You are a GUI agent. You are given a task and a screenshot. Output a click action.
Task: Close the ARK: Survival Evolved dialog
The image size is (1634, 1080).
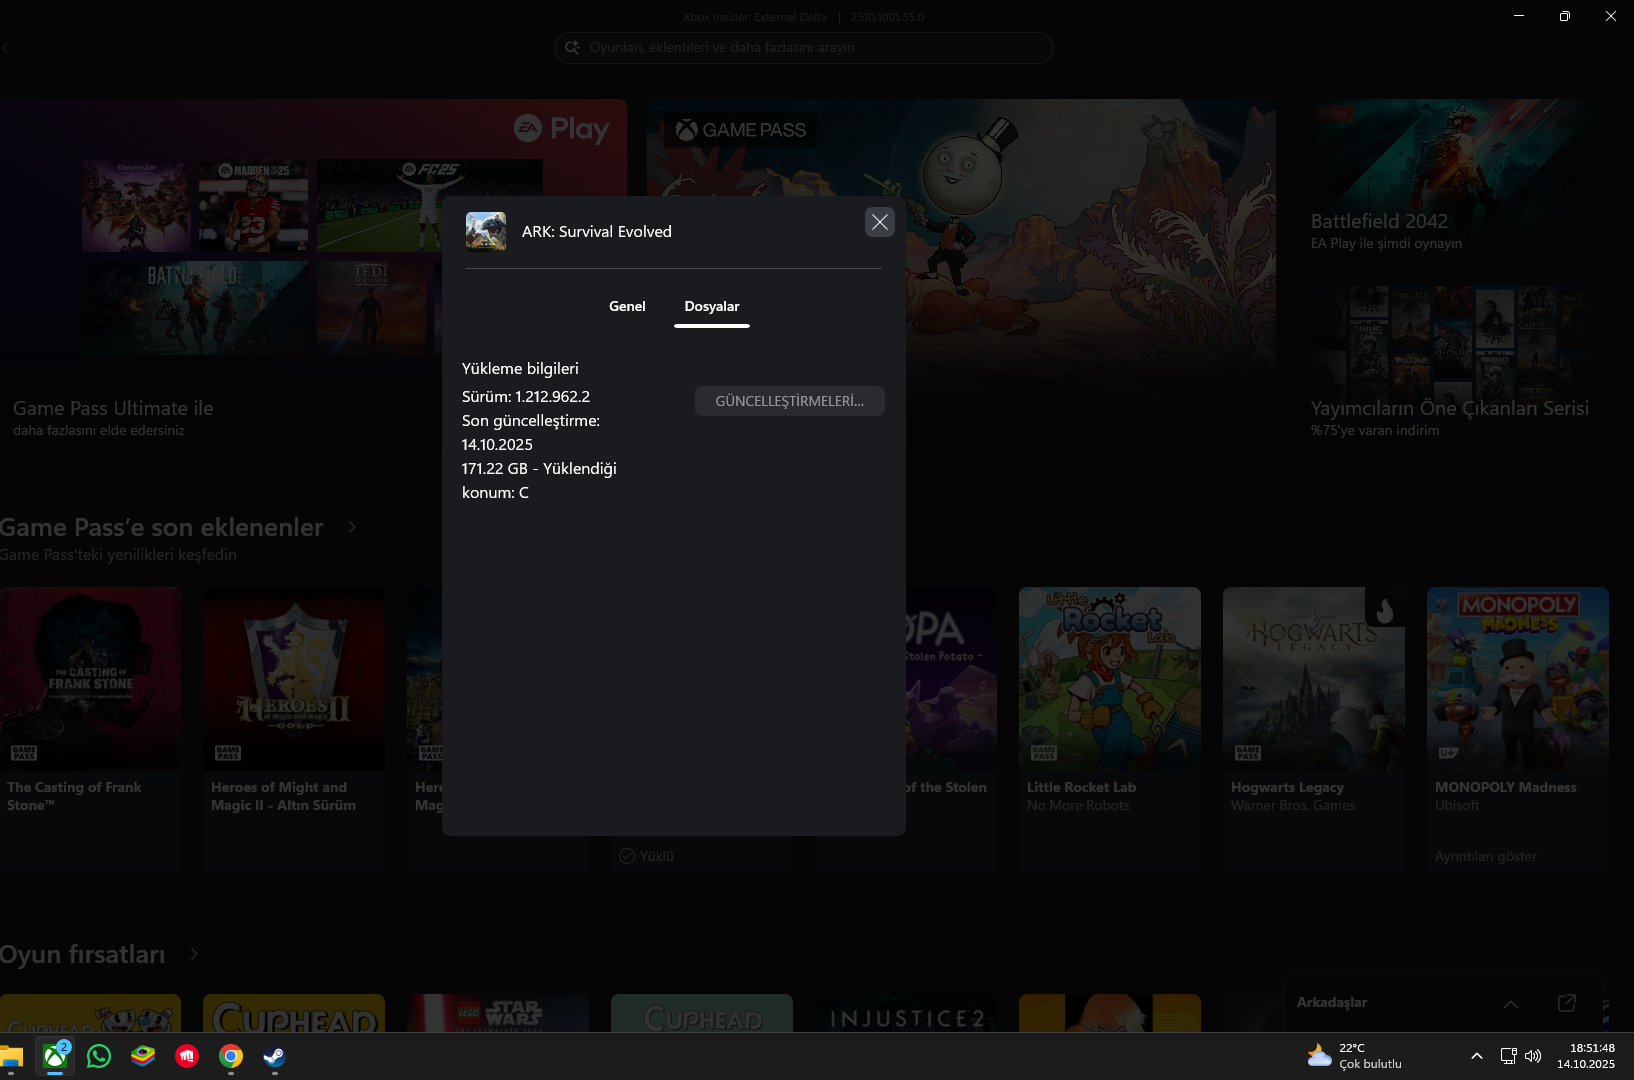tap(880, 222)
